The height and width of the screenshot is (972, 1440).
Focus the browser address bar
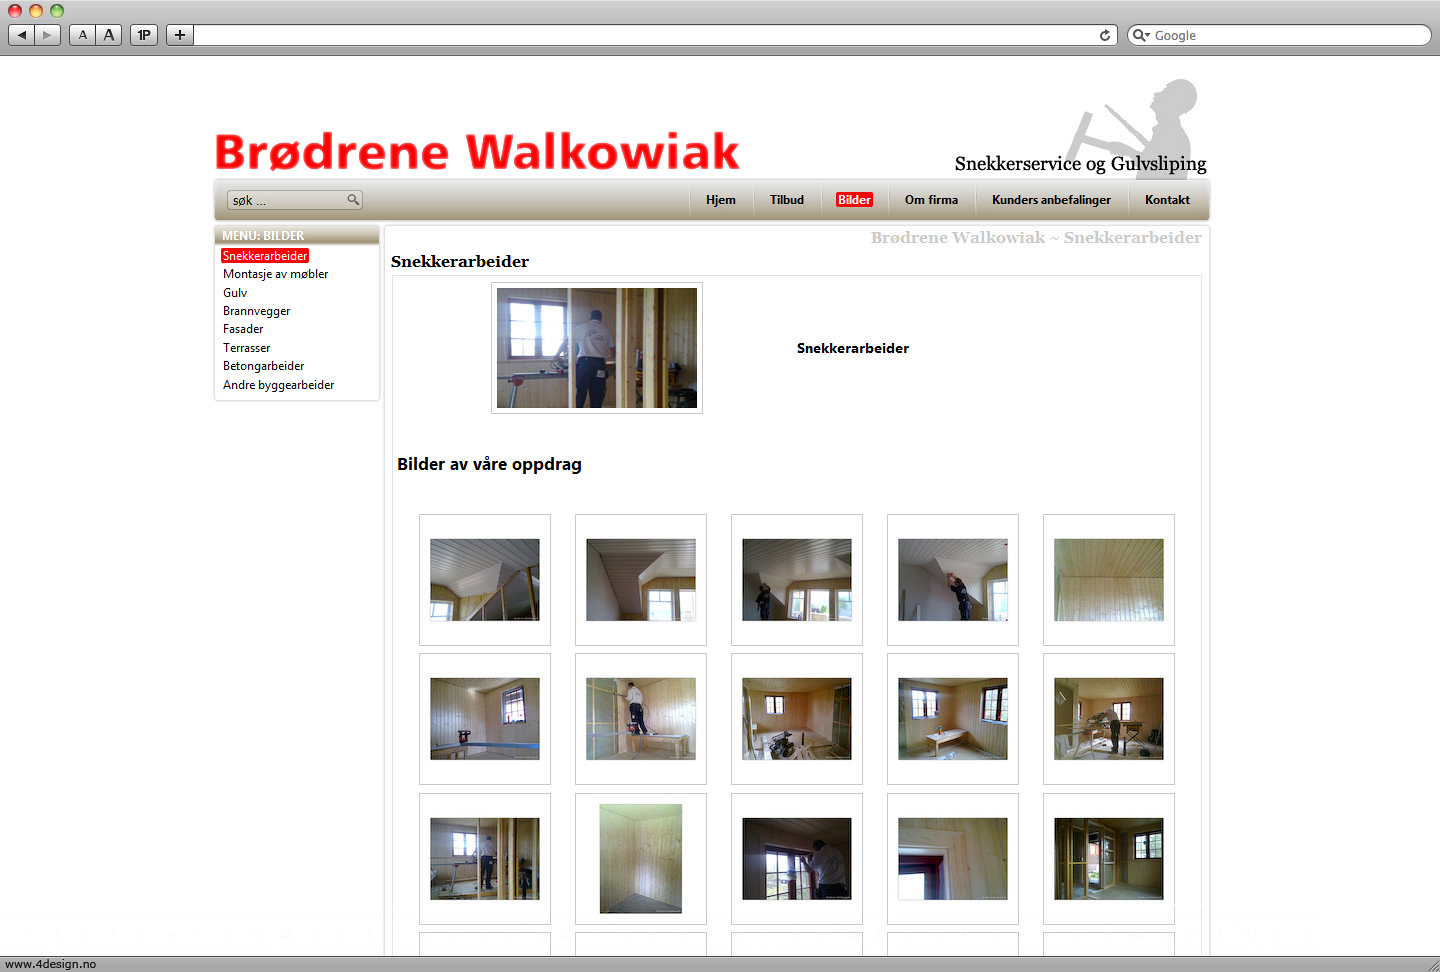pyautogui.click(x=645, y=35)
